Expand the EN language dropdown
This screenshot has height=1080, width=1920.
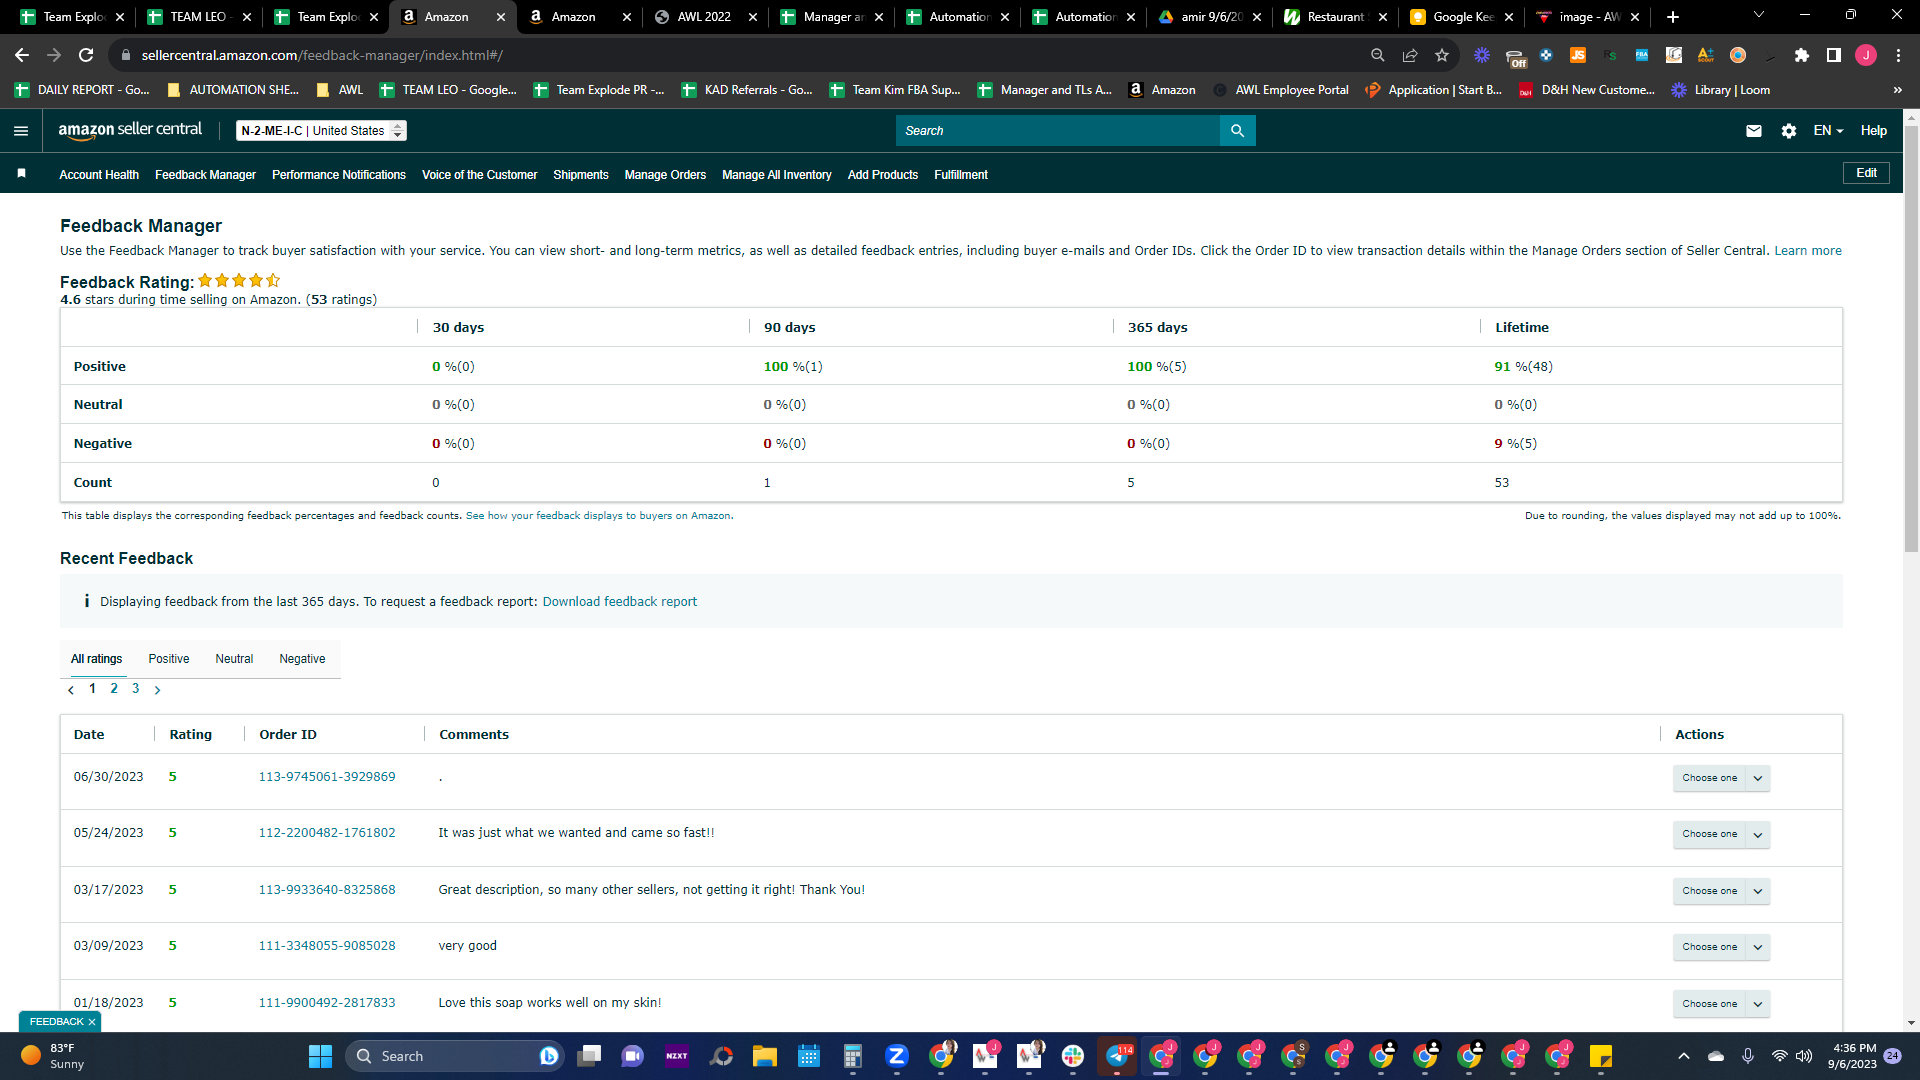click(1828, 131)
